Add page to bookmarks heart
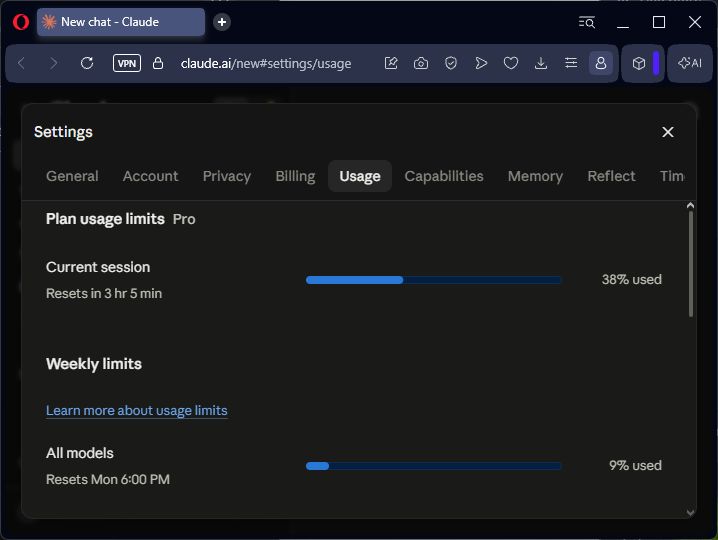Viewport: 718px width, 540px height. pos(511,63)
